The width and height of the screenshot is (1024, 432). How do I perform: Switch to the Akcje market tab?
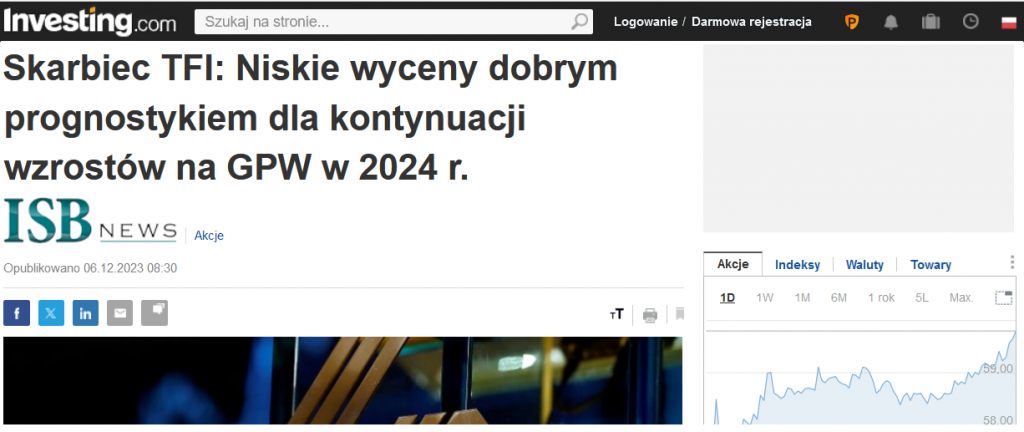733,264
